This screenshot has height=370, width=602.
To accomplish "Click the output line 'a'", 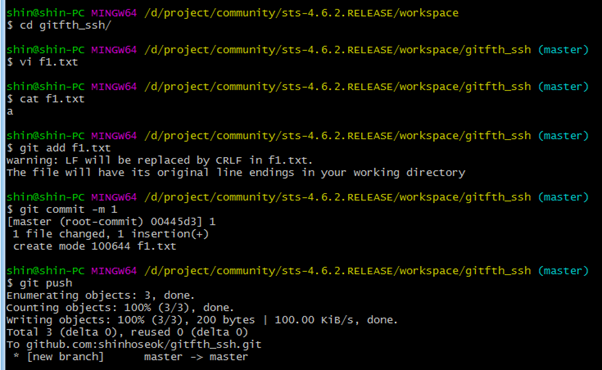I will point(10,112).
